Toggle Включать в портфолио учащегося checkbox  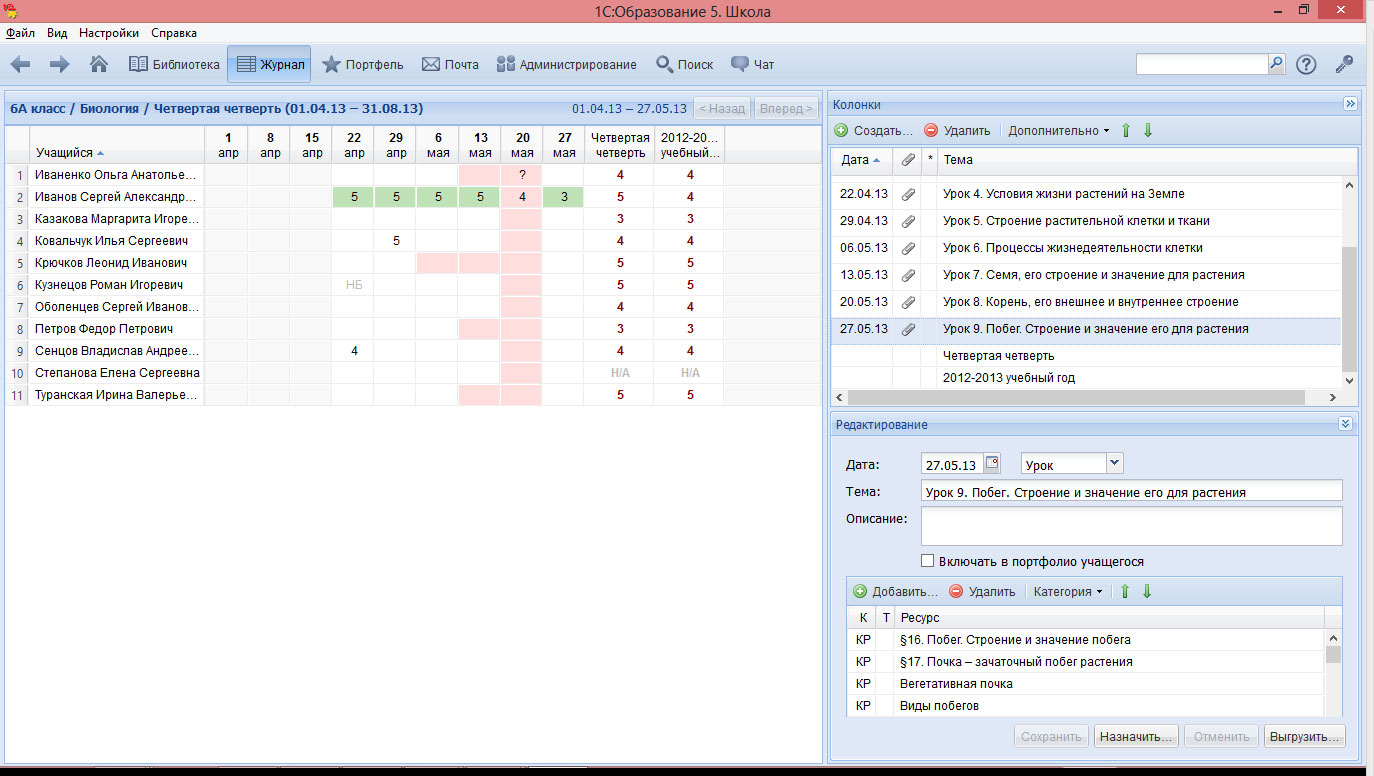pyautogui.click(x=927, y=561)
